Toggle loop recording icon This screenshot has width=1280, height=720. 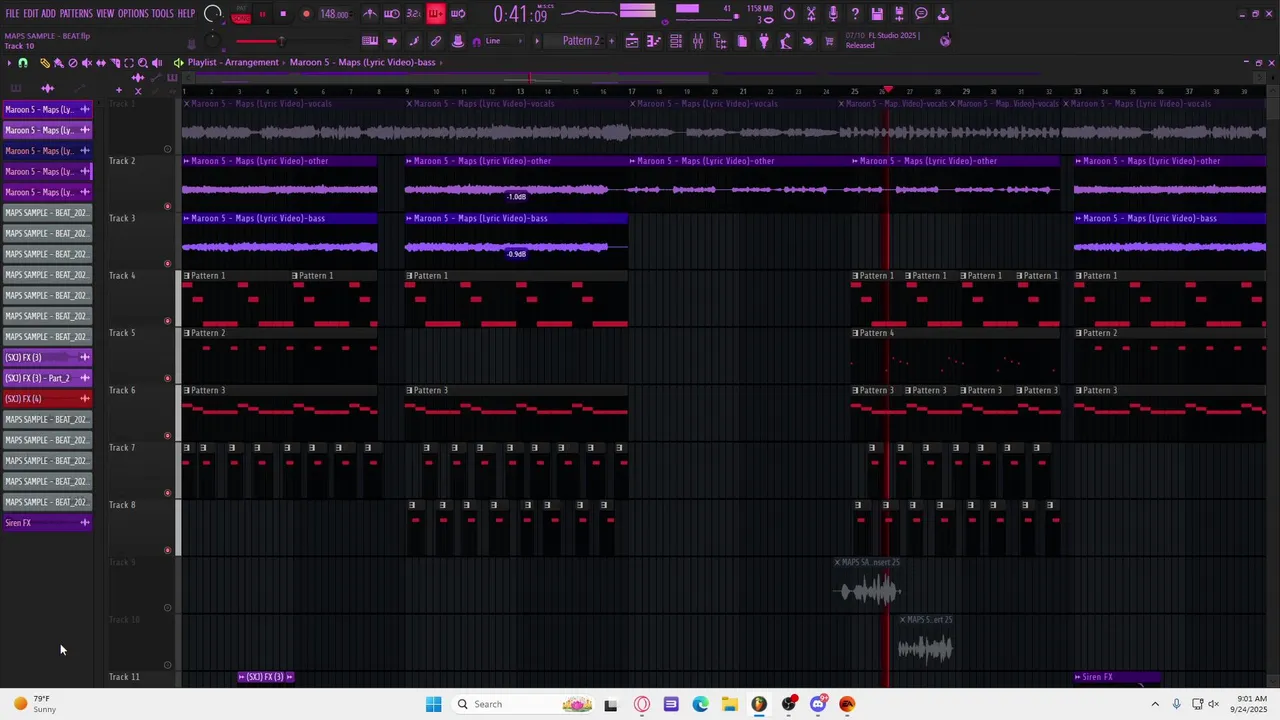(458, 14)
